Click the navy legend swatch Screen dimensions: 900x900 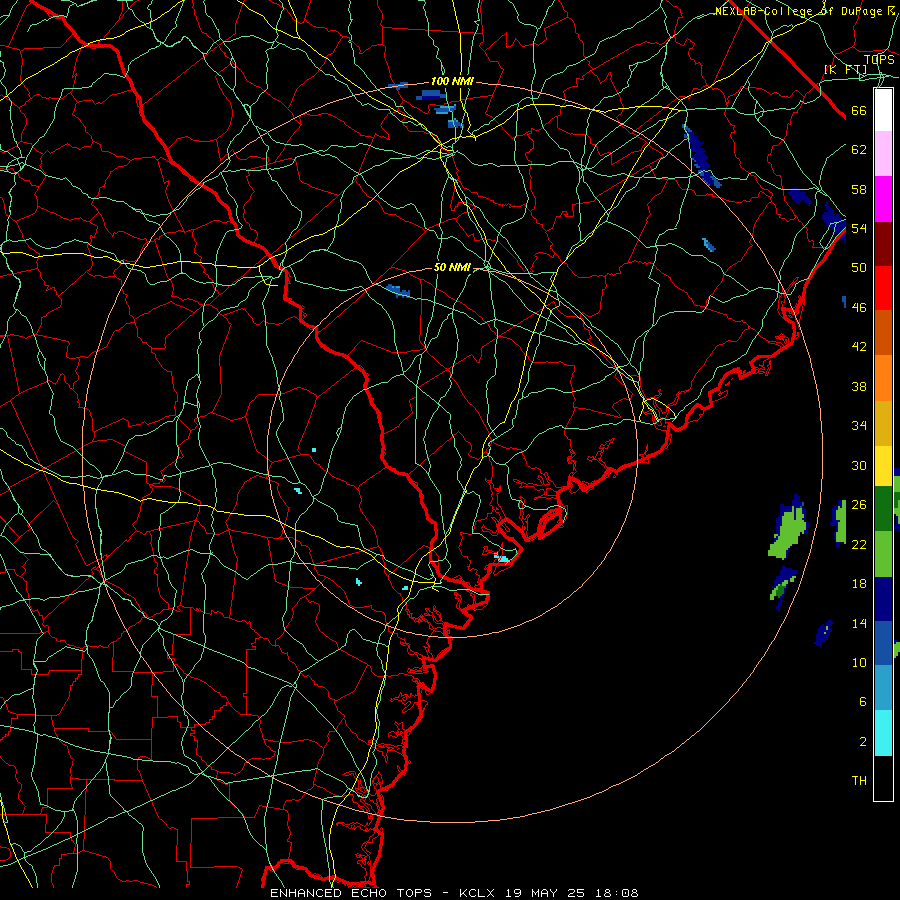(883, 599)
